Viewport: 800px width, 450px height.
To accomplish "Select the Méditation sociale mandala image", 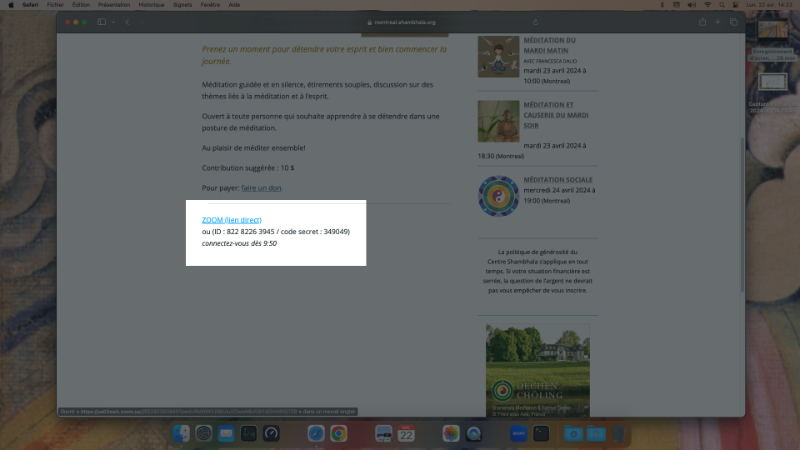I will 497,196.
